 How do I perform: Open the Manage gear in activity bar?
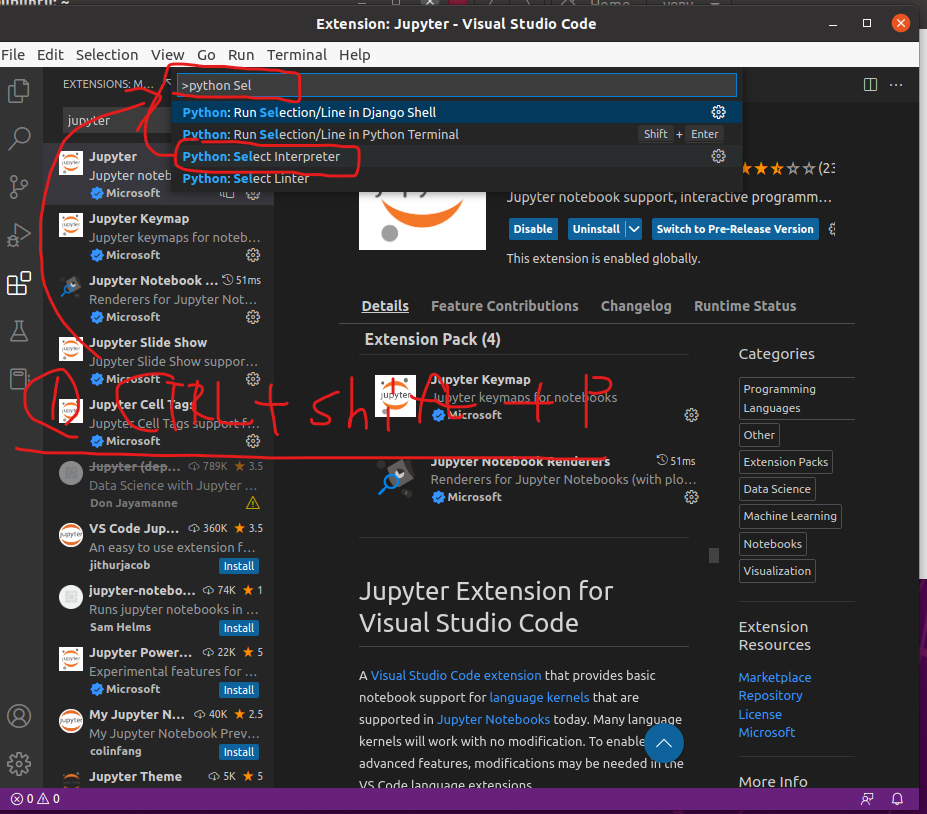pyautogui.click(x=19, y=764)
